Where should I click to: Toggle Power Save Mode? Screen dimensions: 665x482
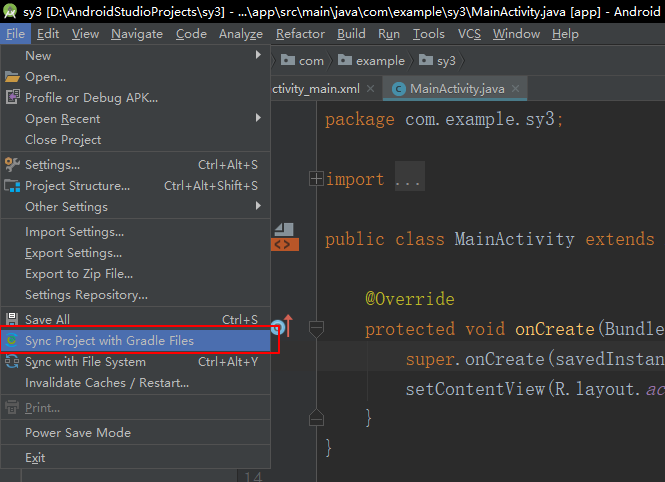(135, 432)
